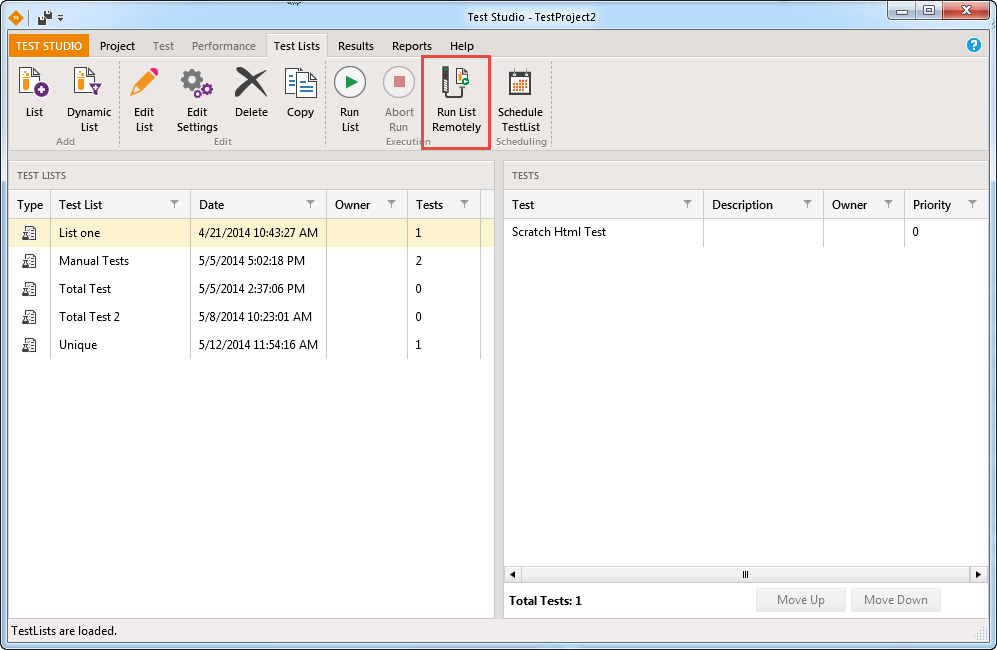Click date 5/12/2014 11:54:16 AM cell
The height and width of the screenshot is (650, 997).
pyautogui.click(x=258, y=345)
